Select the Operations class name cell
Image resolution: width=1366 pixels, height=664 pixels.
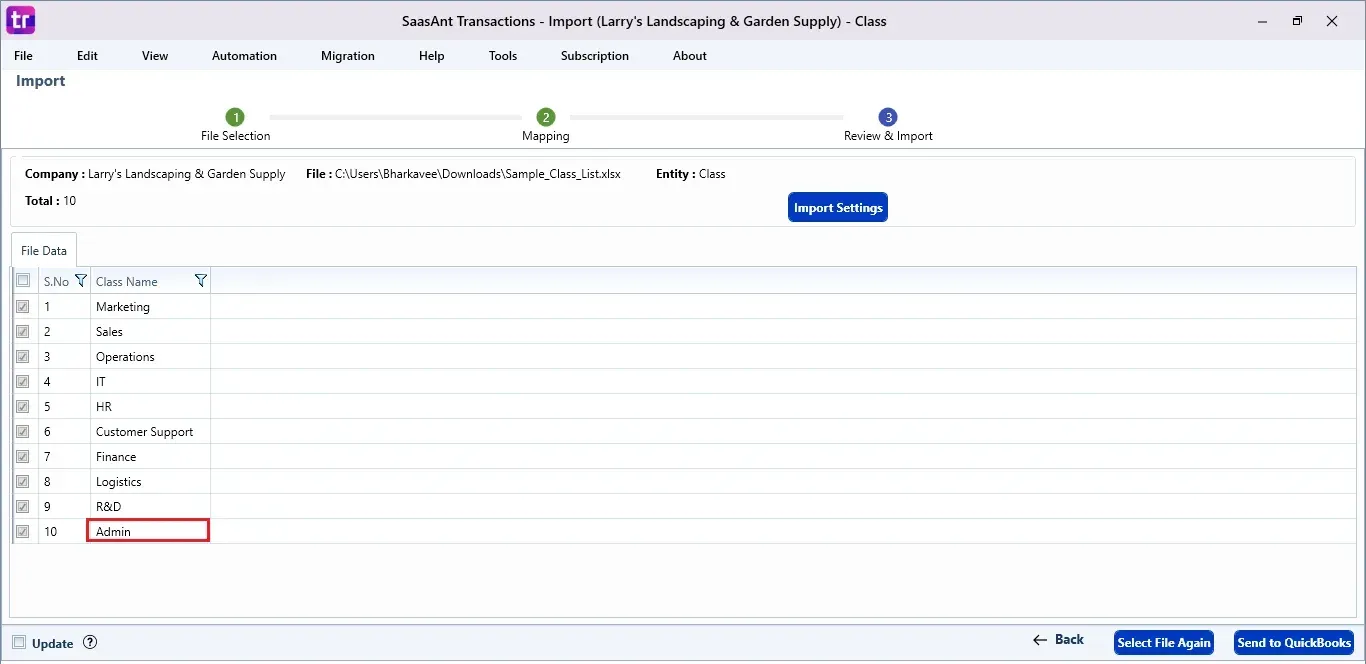(150, 357)
